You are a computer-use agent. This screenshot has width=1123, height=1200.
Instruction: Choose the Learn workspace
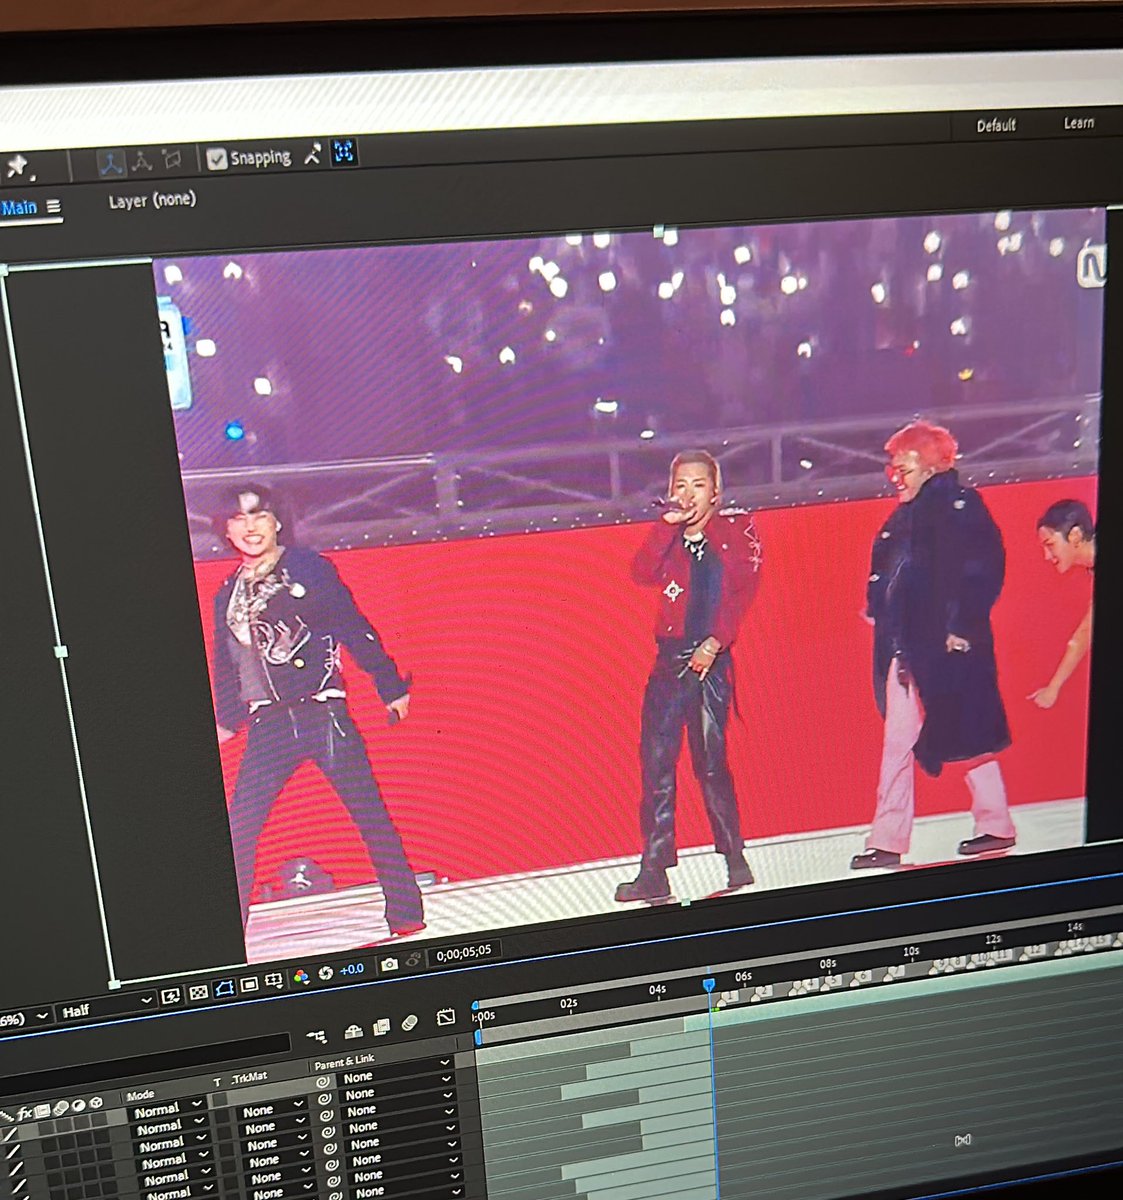[x=1078, y=122]
